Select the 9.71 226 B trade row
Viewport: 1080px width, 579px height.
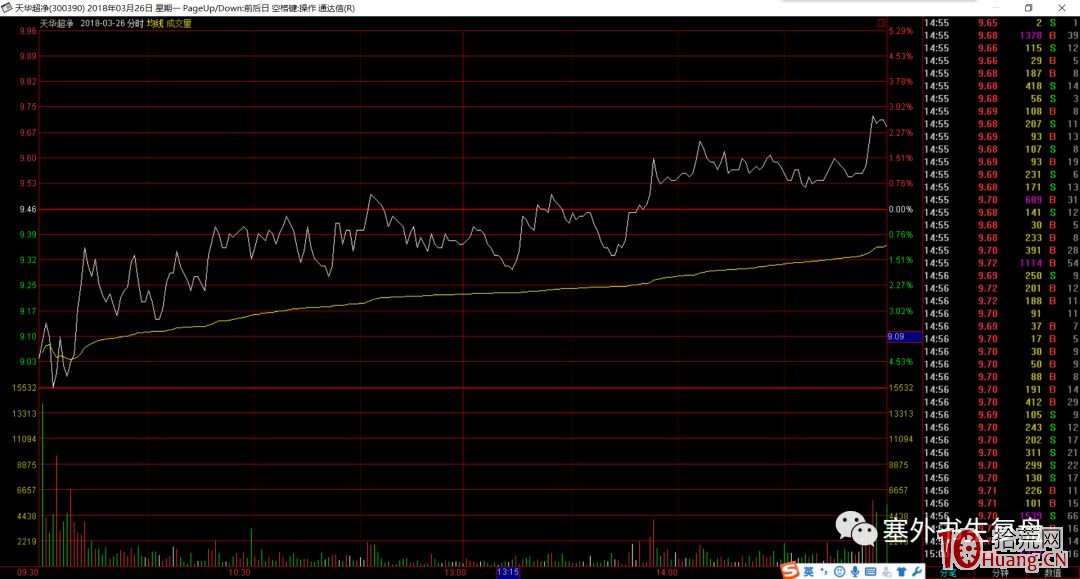click(1001, 491)
